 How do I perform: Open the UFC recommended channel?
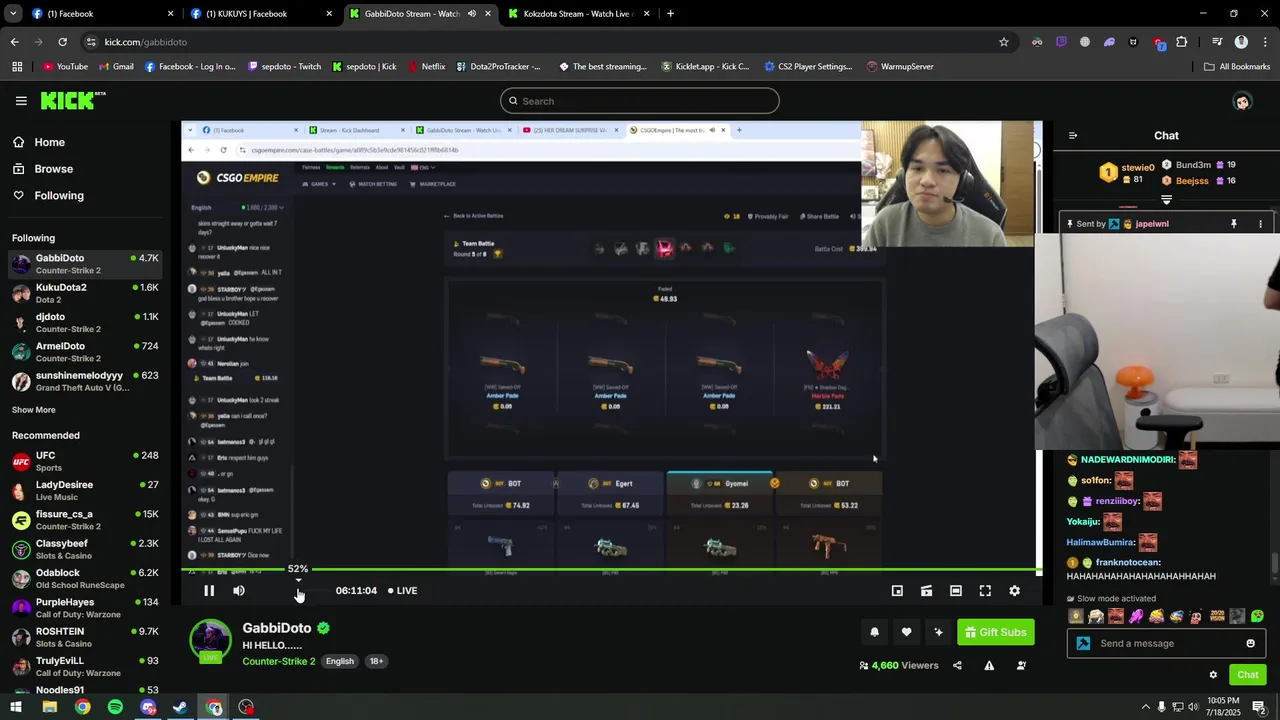85,461
